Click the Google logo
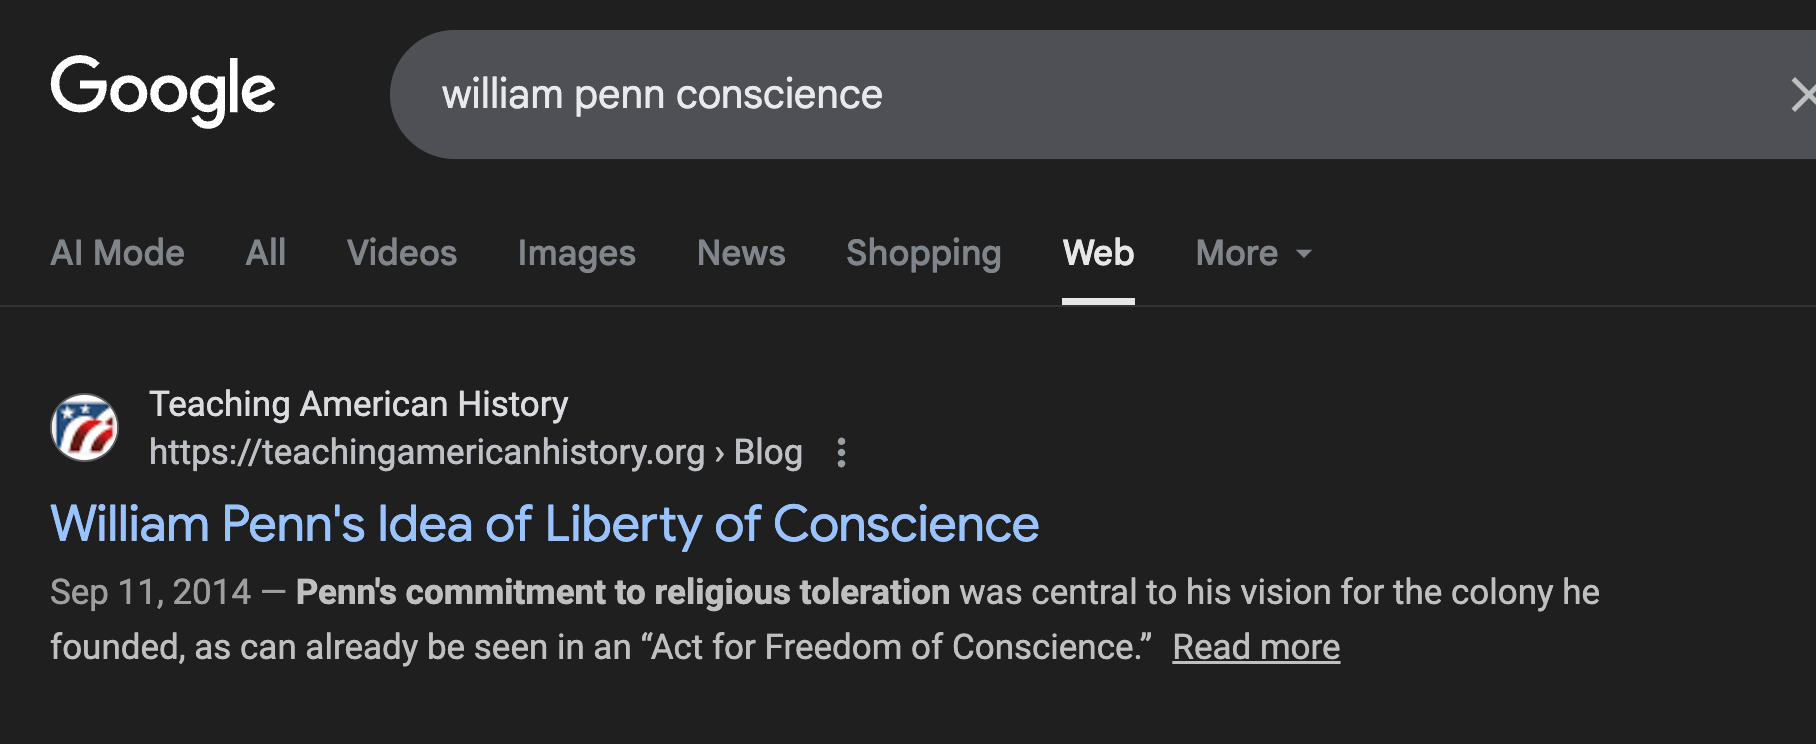Viewport: 1816px width, 744px height. (163, 90)
